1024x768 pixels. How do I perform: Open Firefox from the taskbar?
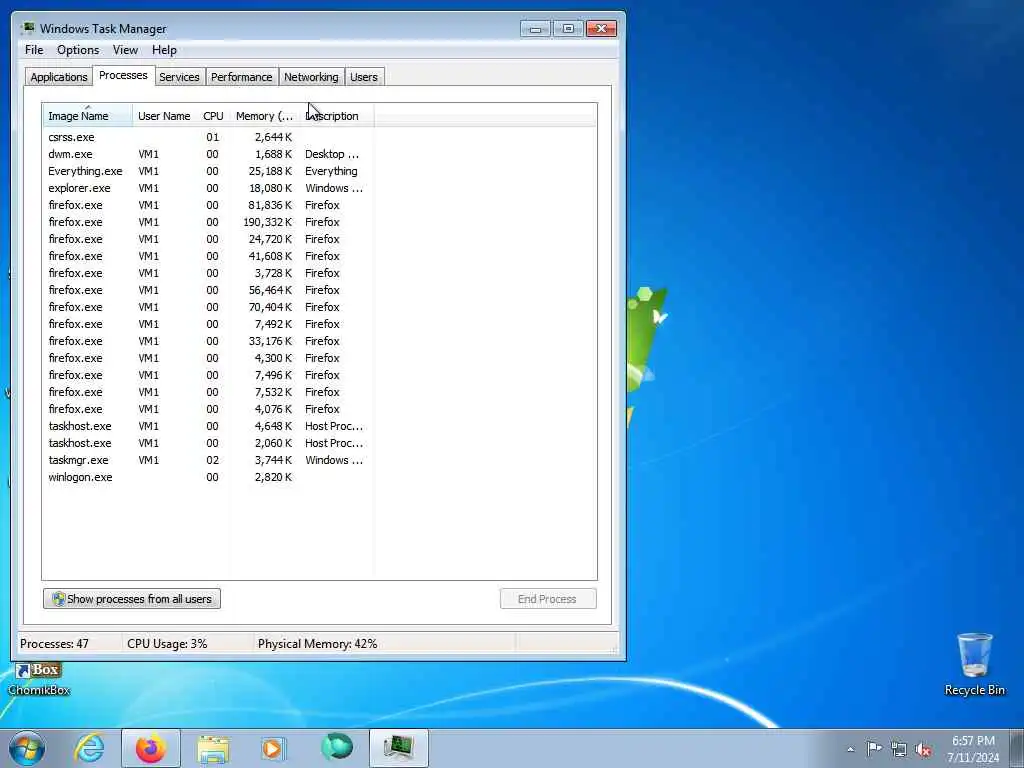151,748
